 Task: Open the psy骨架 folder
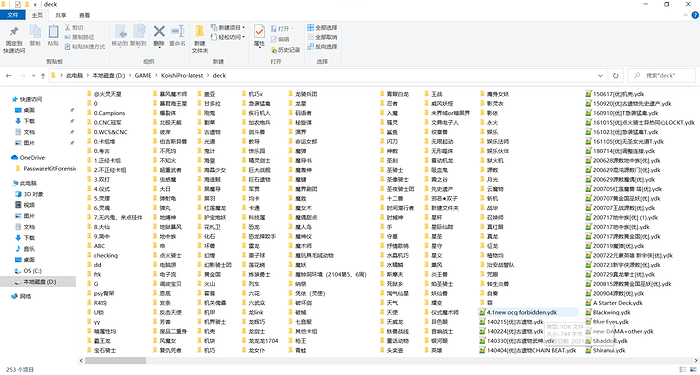[x=100, y=293]
